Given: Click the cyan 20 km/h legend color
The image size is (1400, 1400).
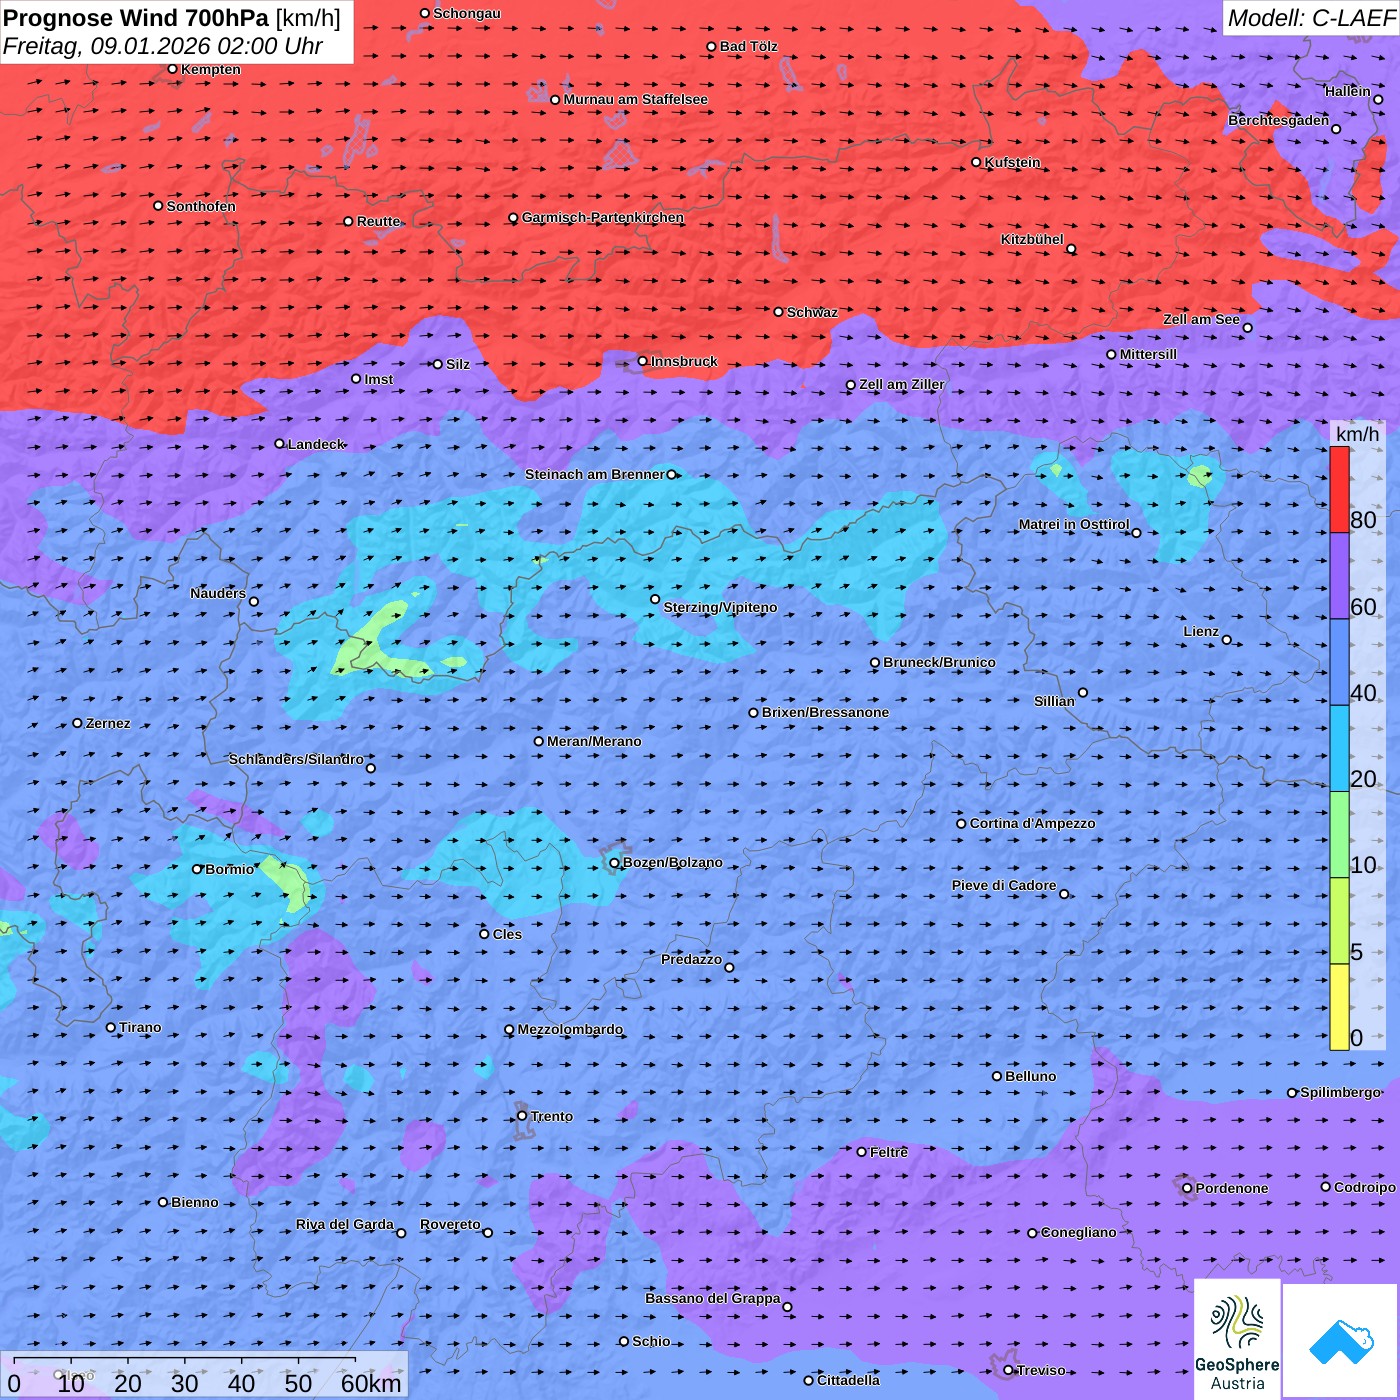Looking at the screenshot, I should (x=1339, y=748).
